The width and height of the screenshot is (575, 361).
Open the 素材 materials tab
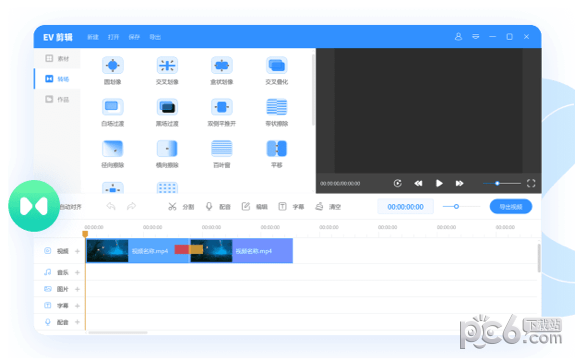pyautogui.click(x=57, y=58)
